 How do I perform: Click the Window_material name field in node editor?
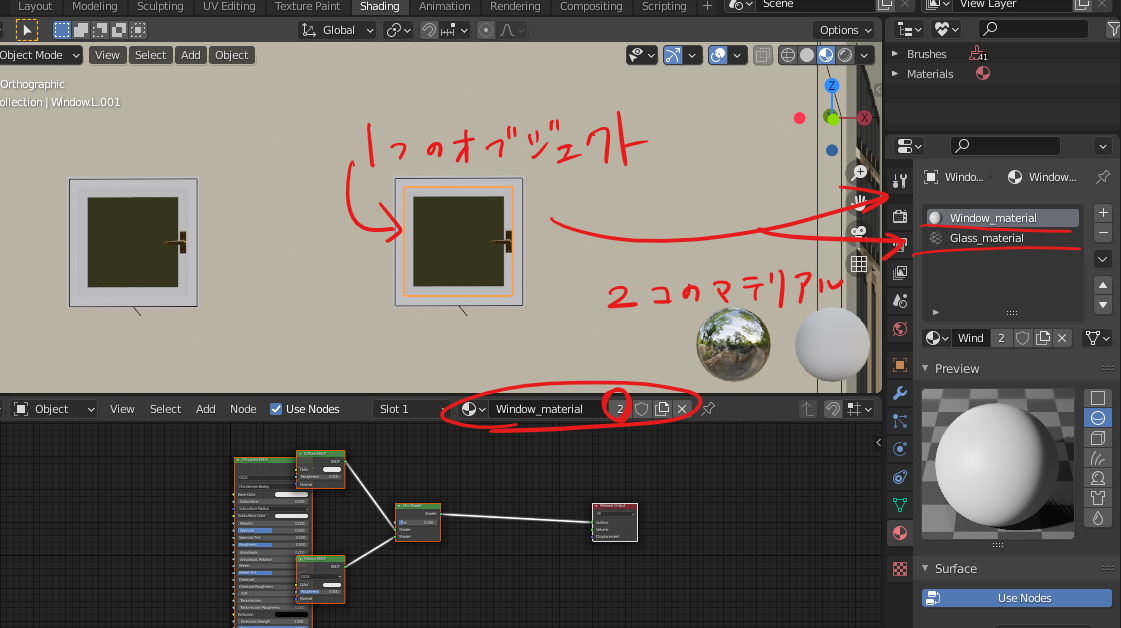(x=547, y=409)
